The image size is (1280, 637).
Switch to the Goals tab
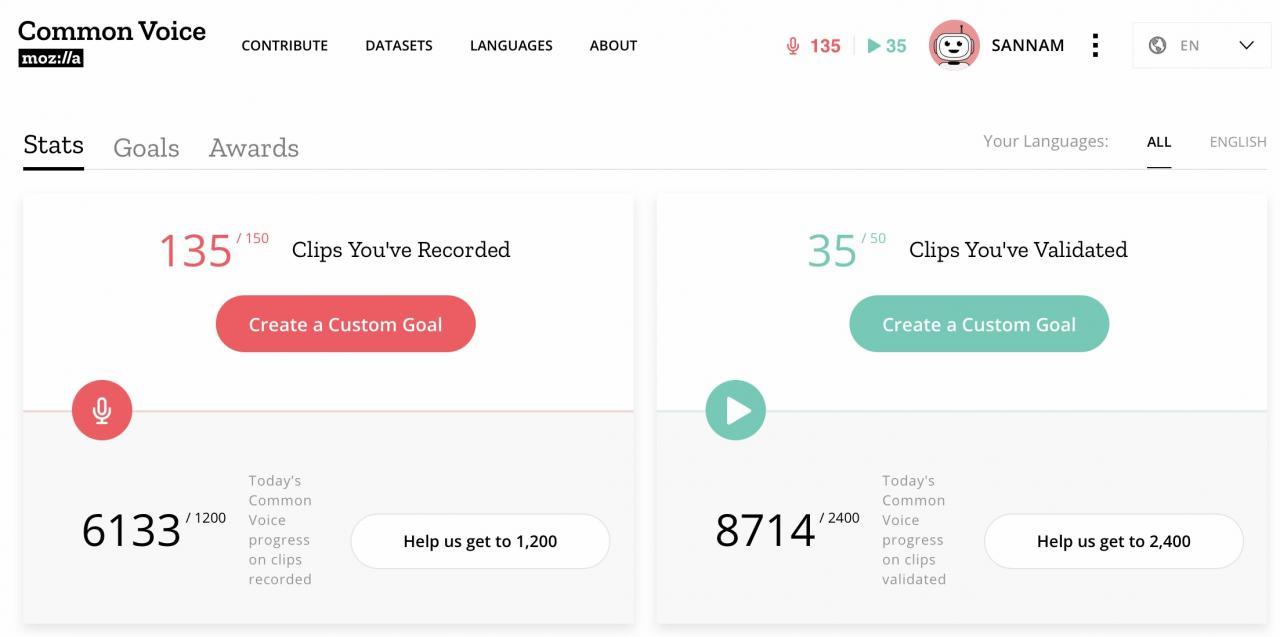pos(146,148)
